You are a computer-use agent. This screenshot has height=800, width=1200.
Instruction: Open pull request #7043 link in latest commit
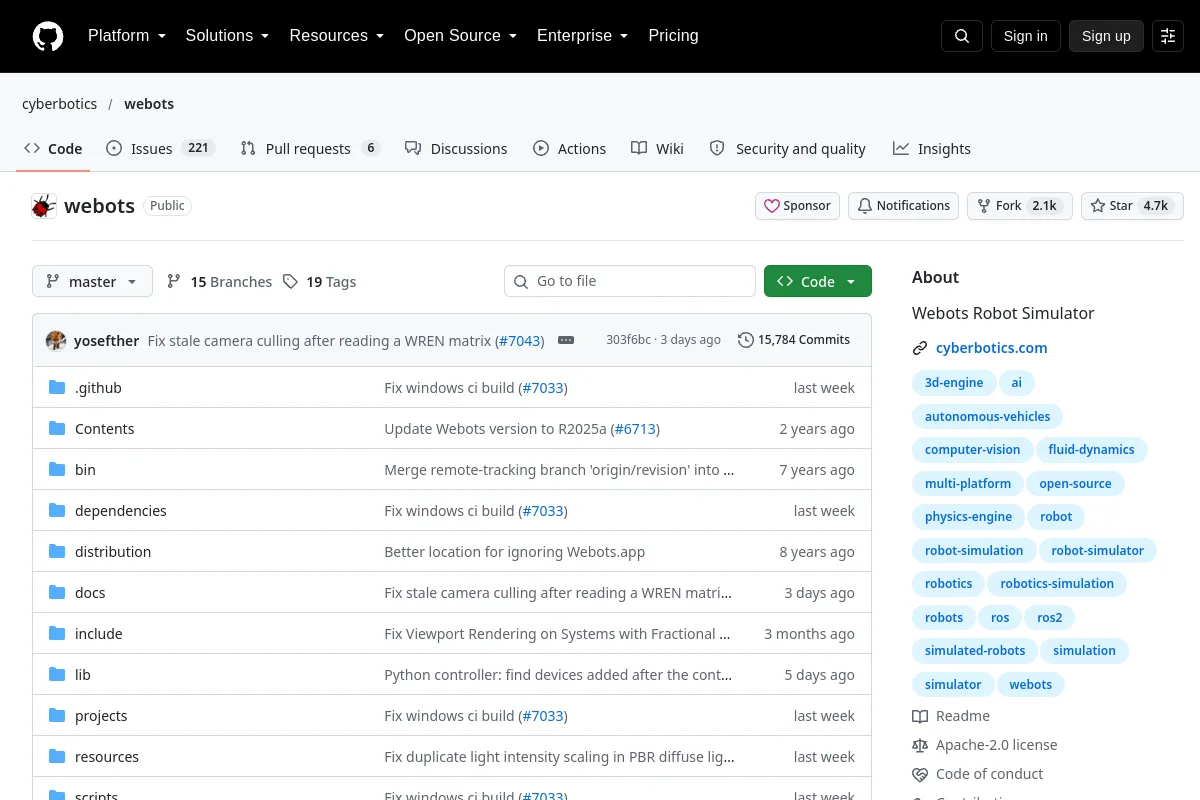click(520, 340)
